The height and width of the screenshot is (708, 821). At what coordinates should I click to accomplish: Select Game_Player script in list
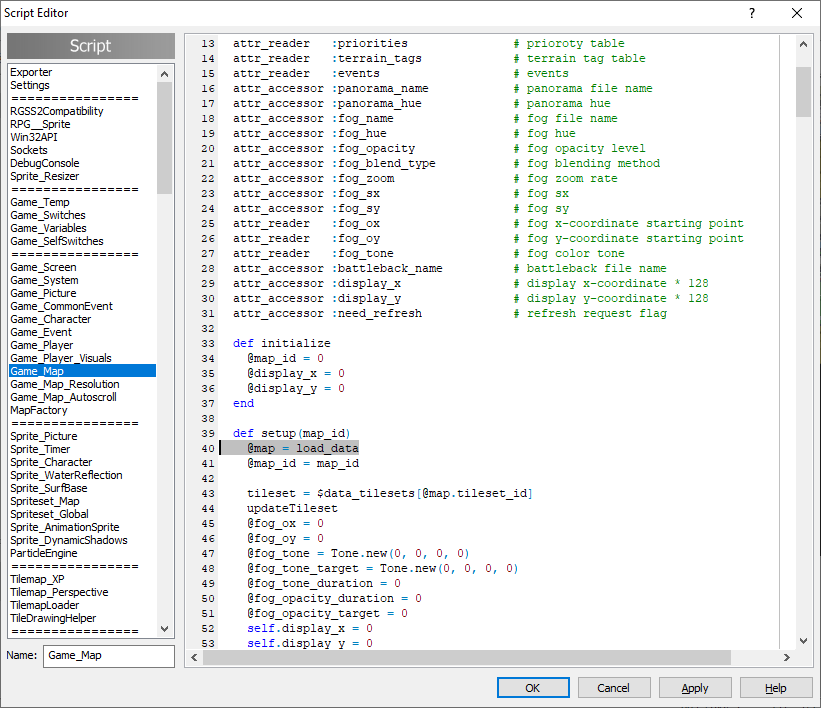click(42, 345)
